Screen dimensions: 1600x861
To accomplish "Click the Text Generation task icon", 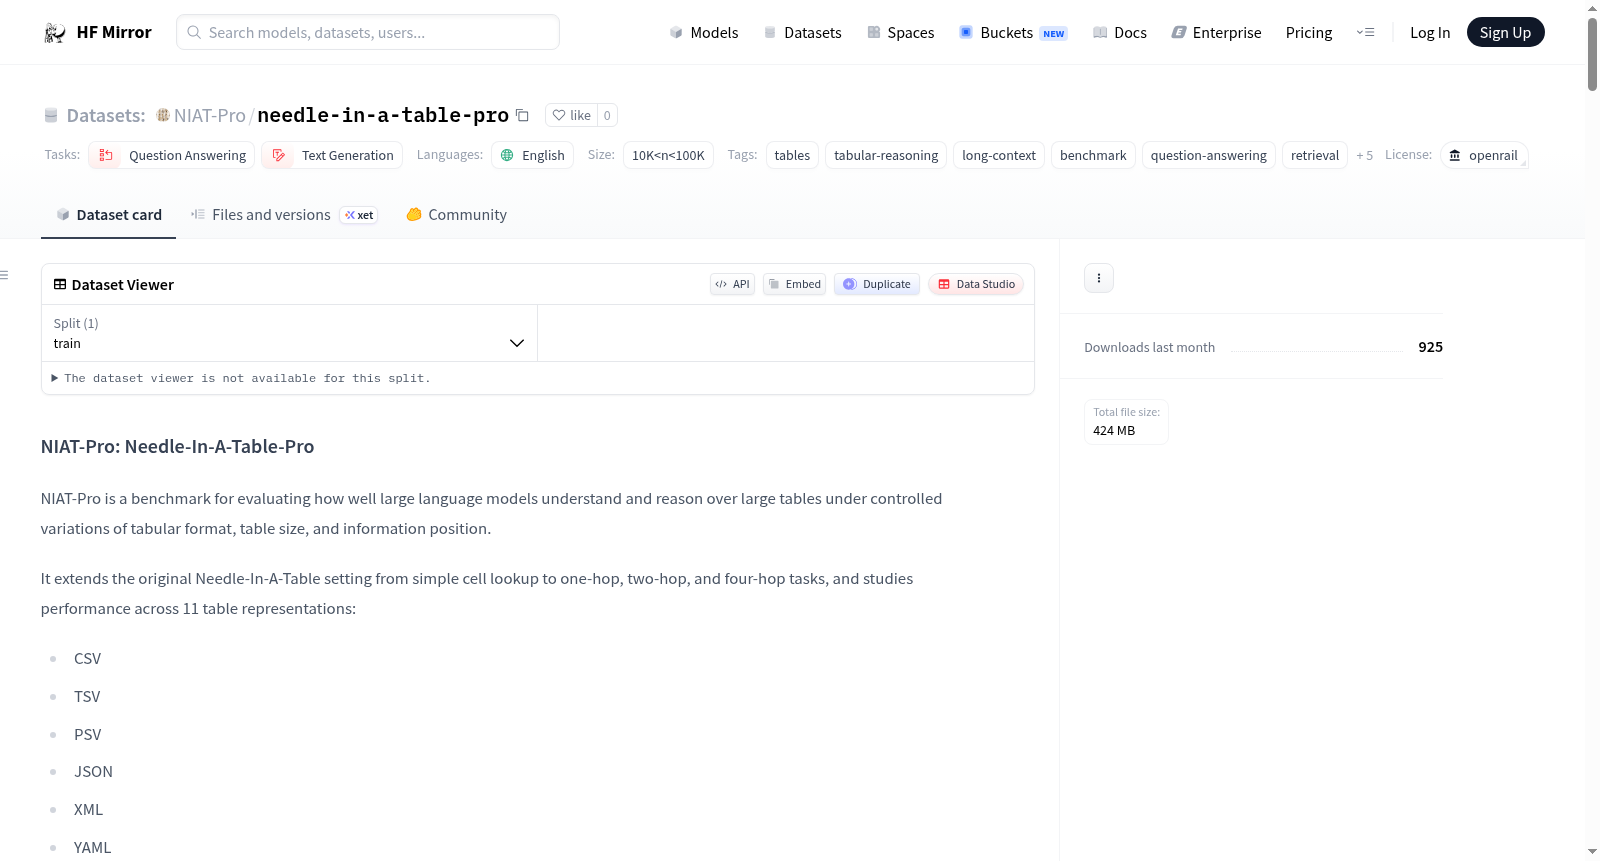I will point(279,155).
